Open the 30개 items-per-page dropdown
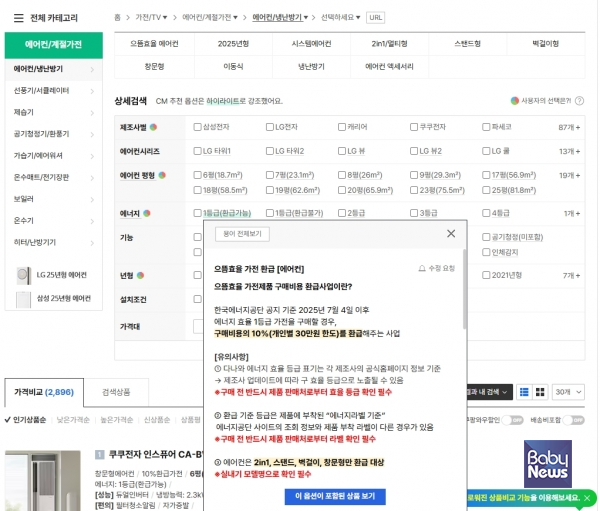Screen dimensions: 600x511 568,392
